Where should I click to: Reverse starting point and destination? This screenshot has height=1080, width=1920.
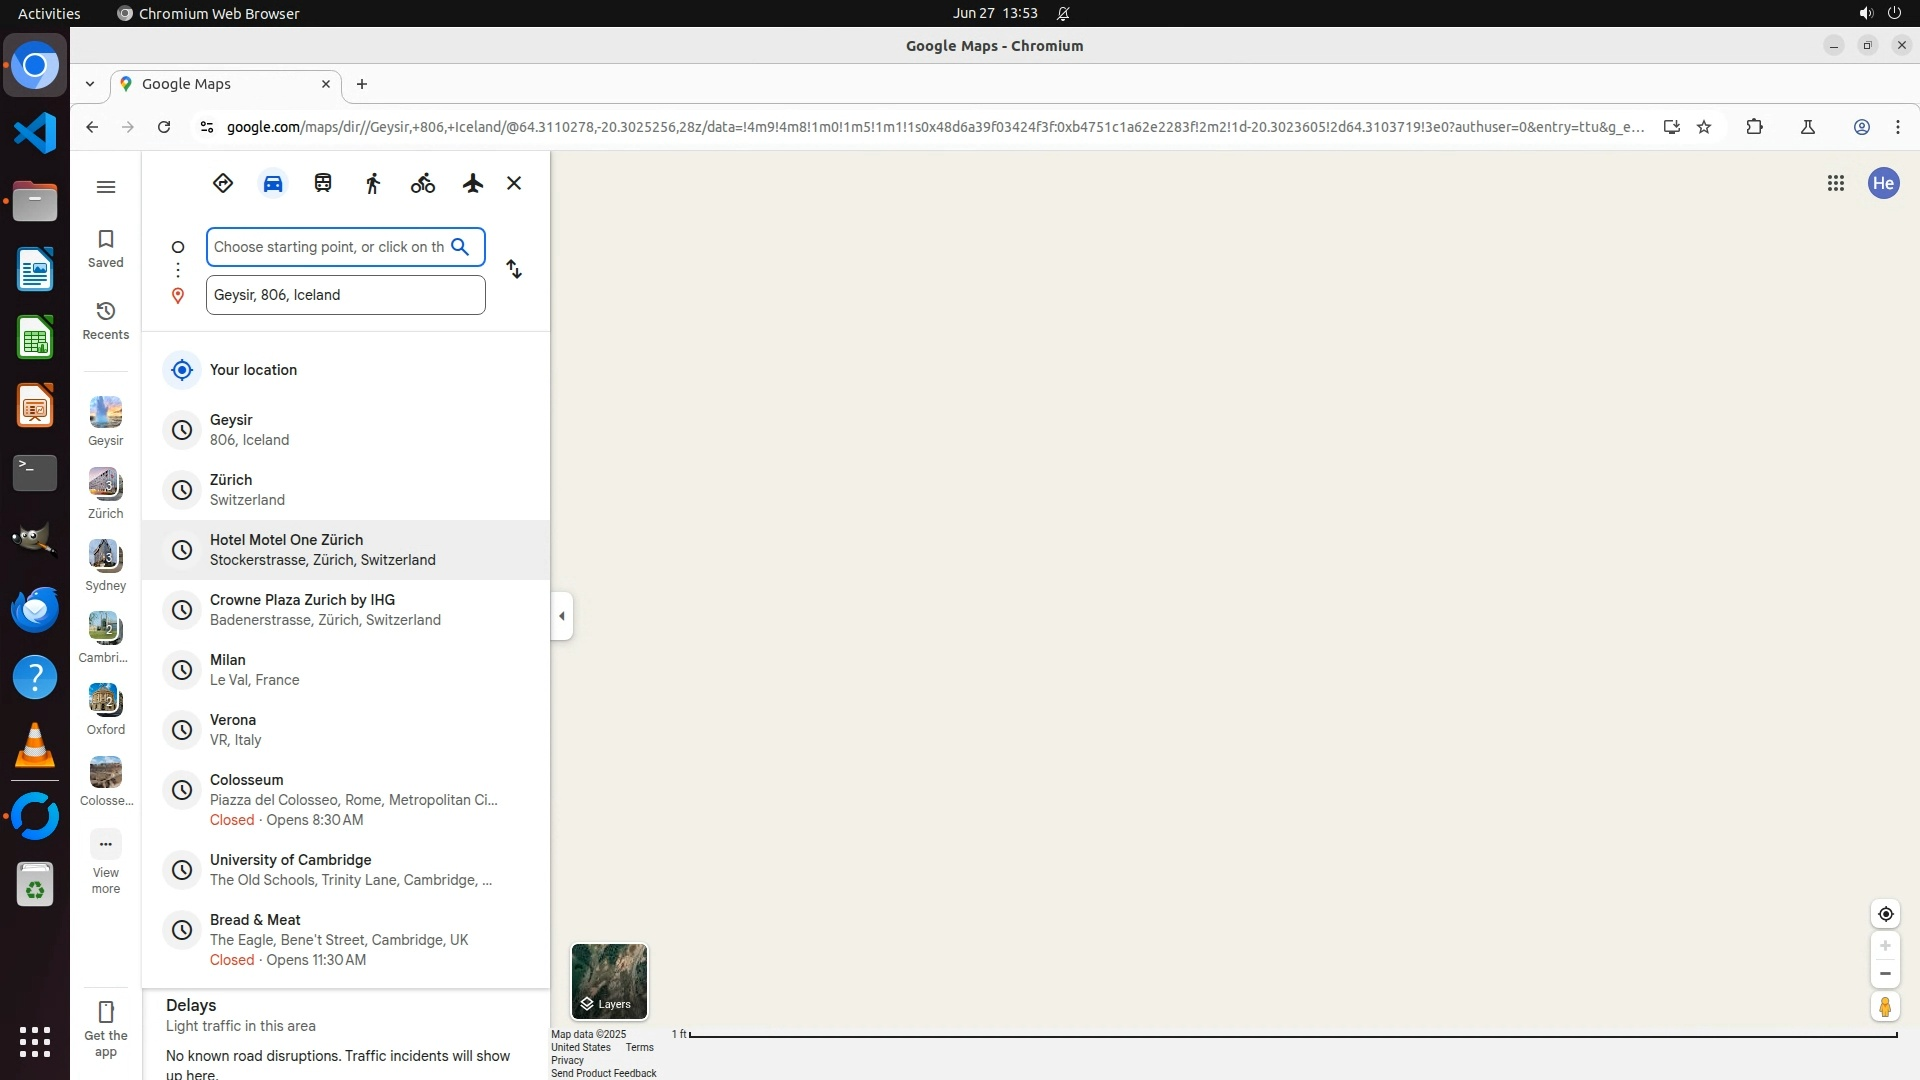click(x=514, y=270)
